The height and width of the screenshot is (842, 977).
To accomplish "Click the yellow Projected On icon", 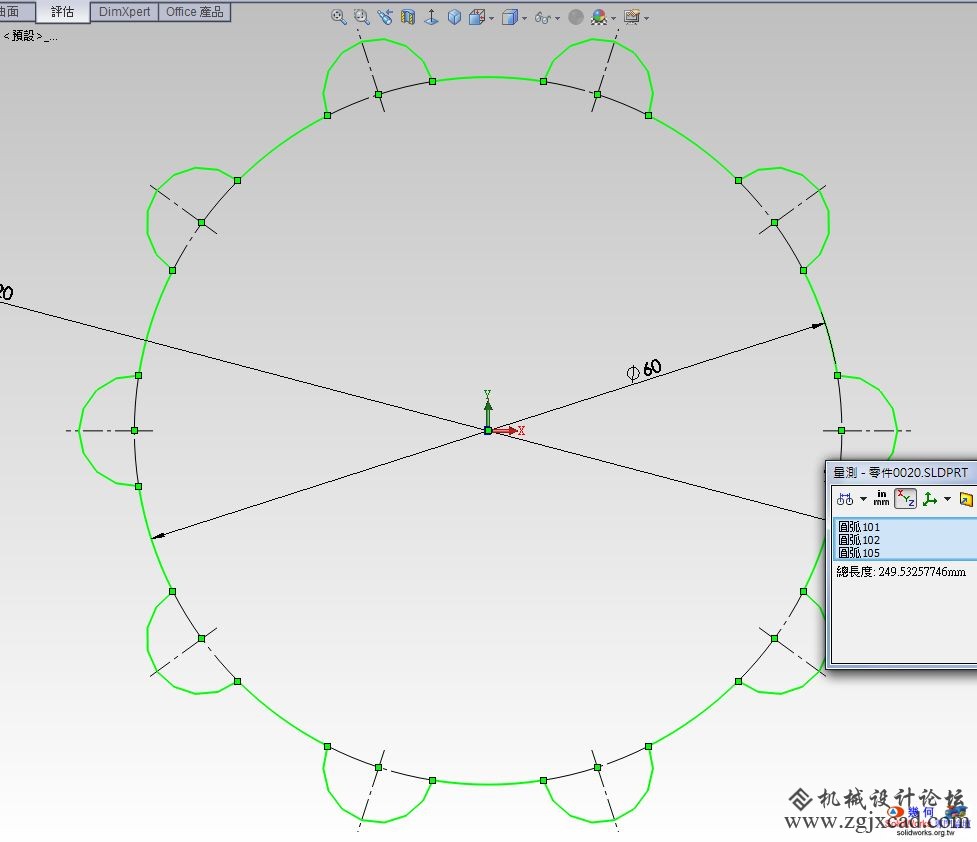I will [x=966, y=499].
